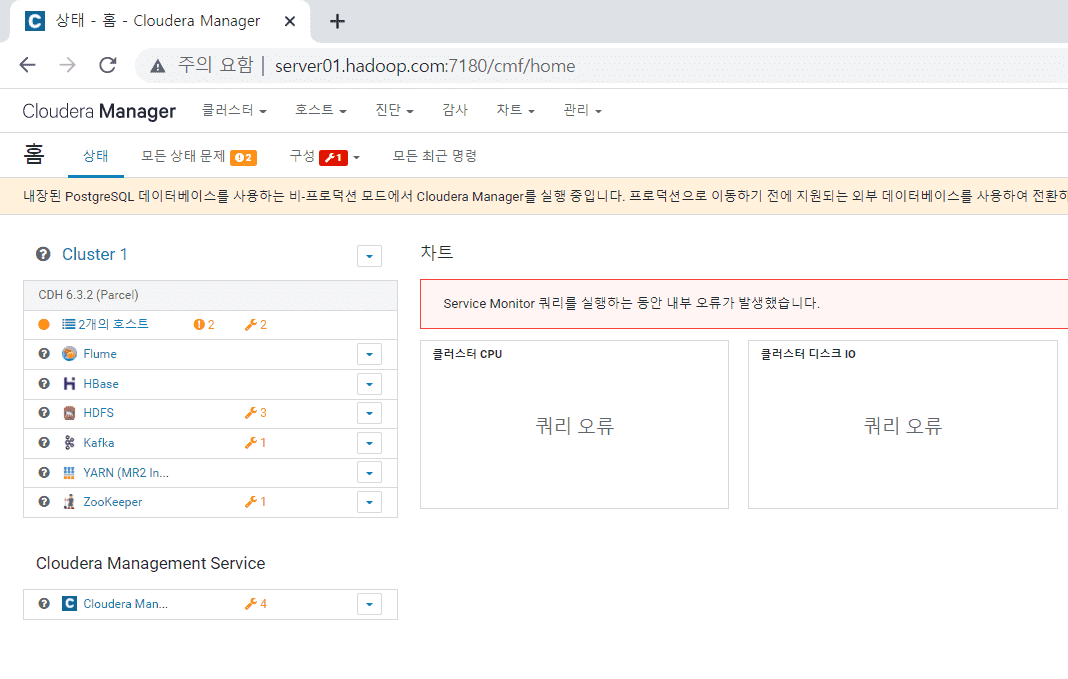Click the Kafka status question icon
Image resolution: width=1068 pixels, height=679 pixels.
coord(44,443)
